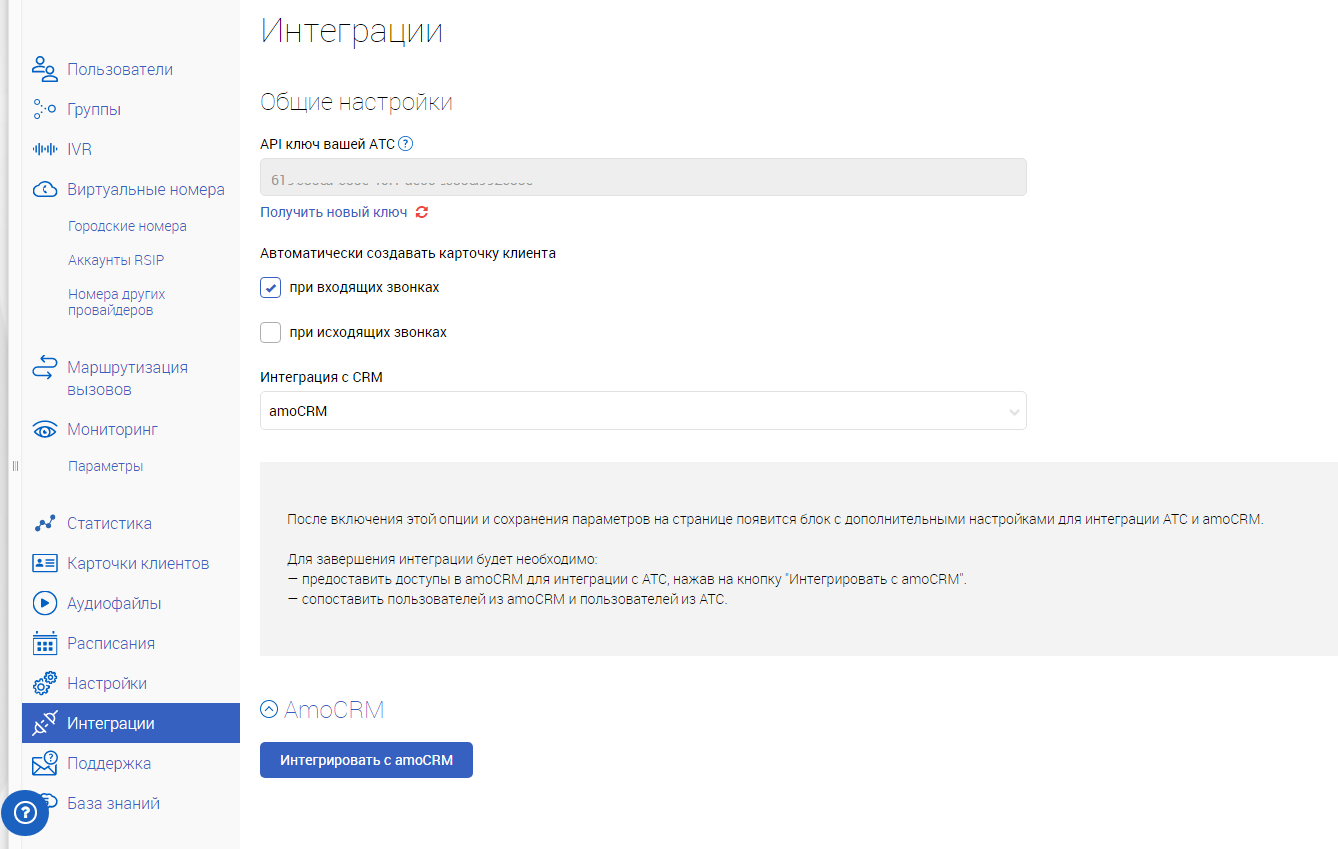This screenshot has width=1338, height=849.
Task: Click the get new key link
Action: tap(334, 212)
